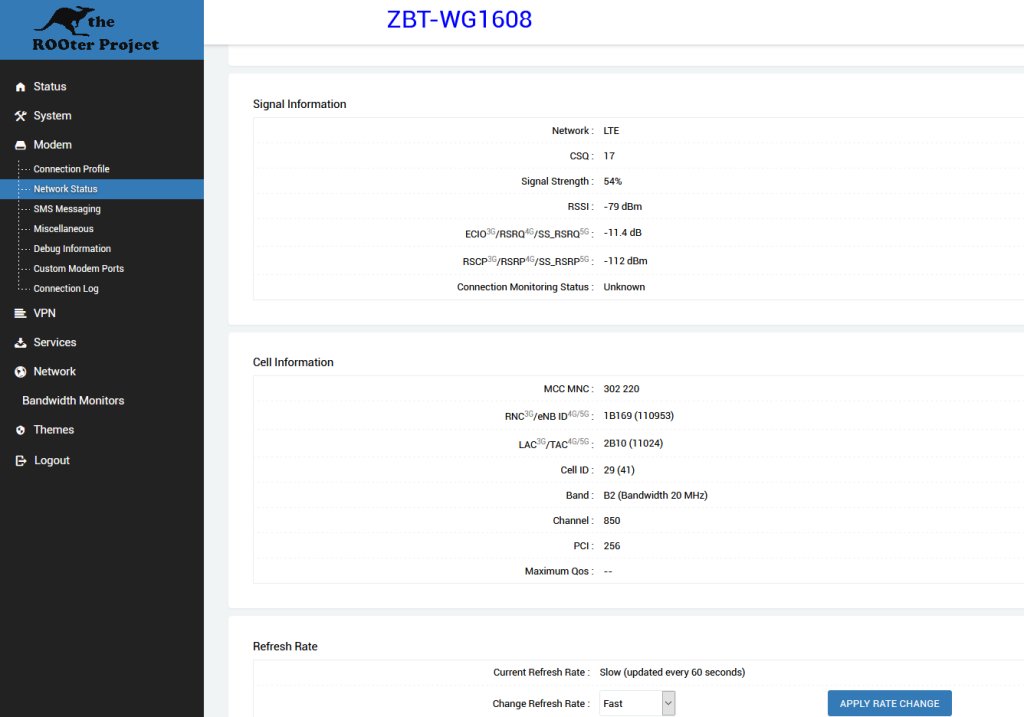This screenshot has height=717, width=1024.
Task: View the Connection Log
Action: coord(66,289)
